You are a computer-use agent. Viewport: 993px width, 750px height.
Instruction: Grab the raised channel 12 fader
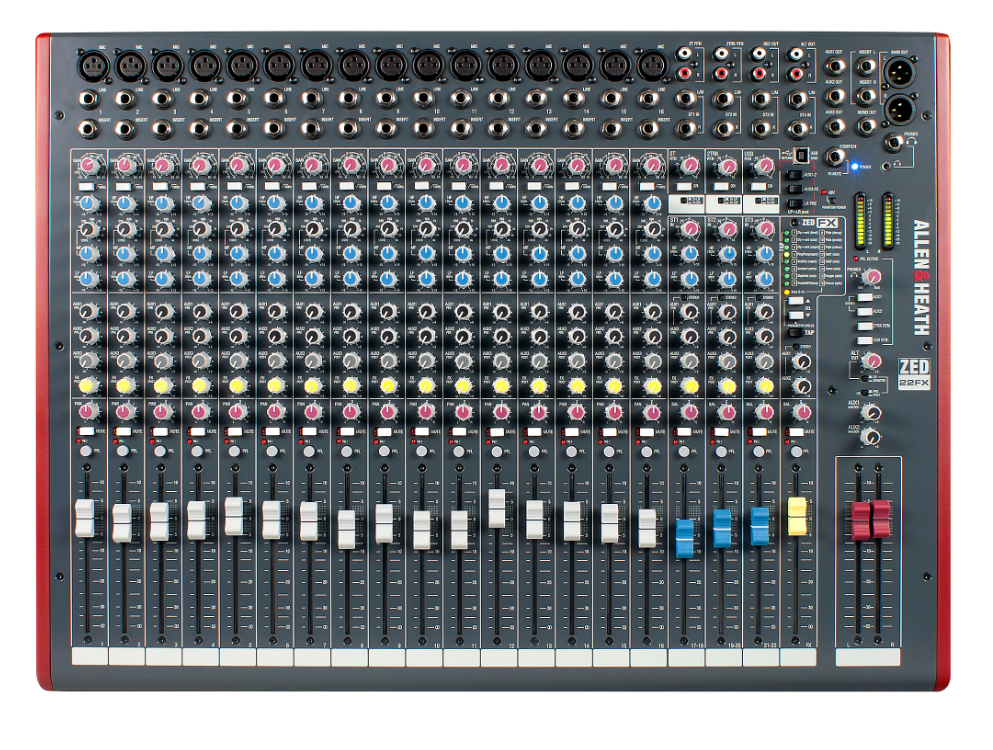tap(497, 508)
